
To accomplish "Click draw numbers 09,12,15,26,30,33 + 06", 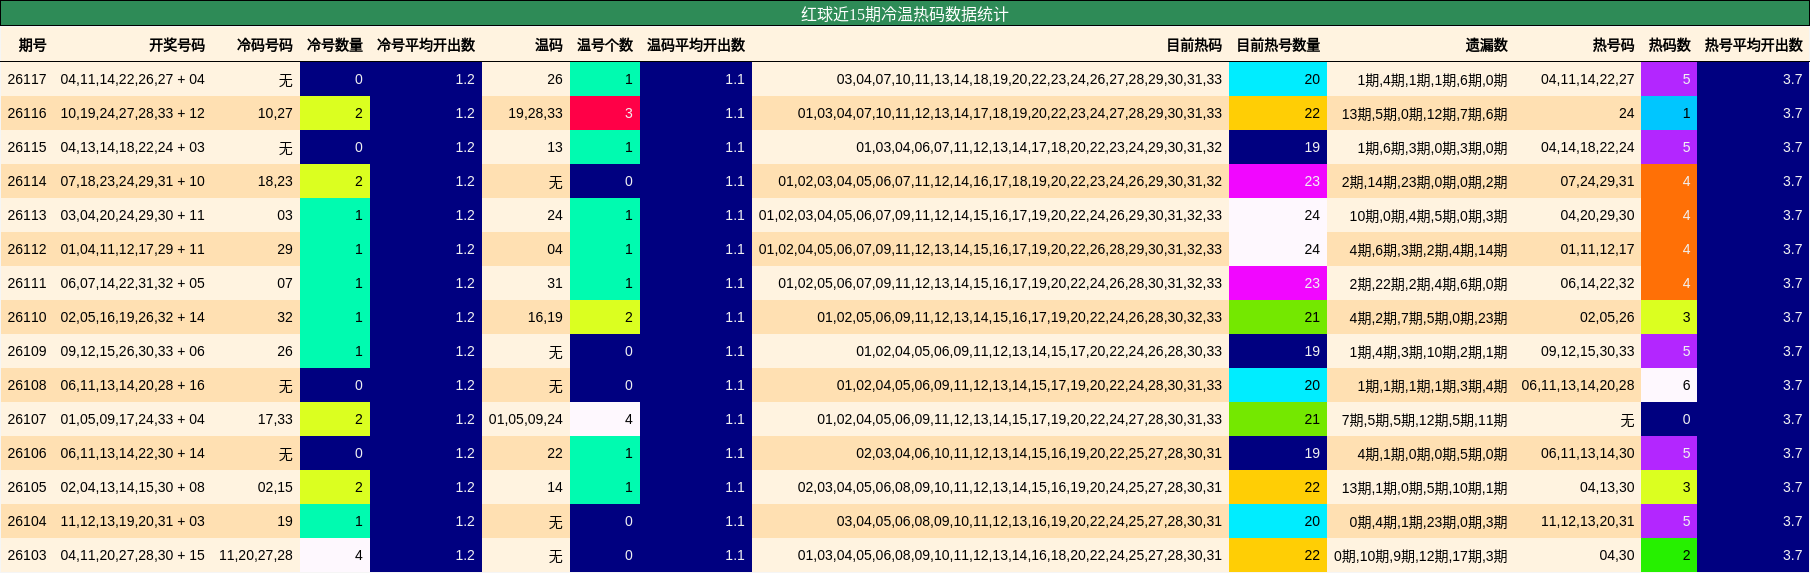I will coord(133,351).
